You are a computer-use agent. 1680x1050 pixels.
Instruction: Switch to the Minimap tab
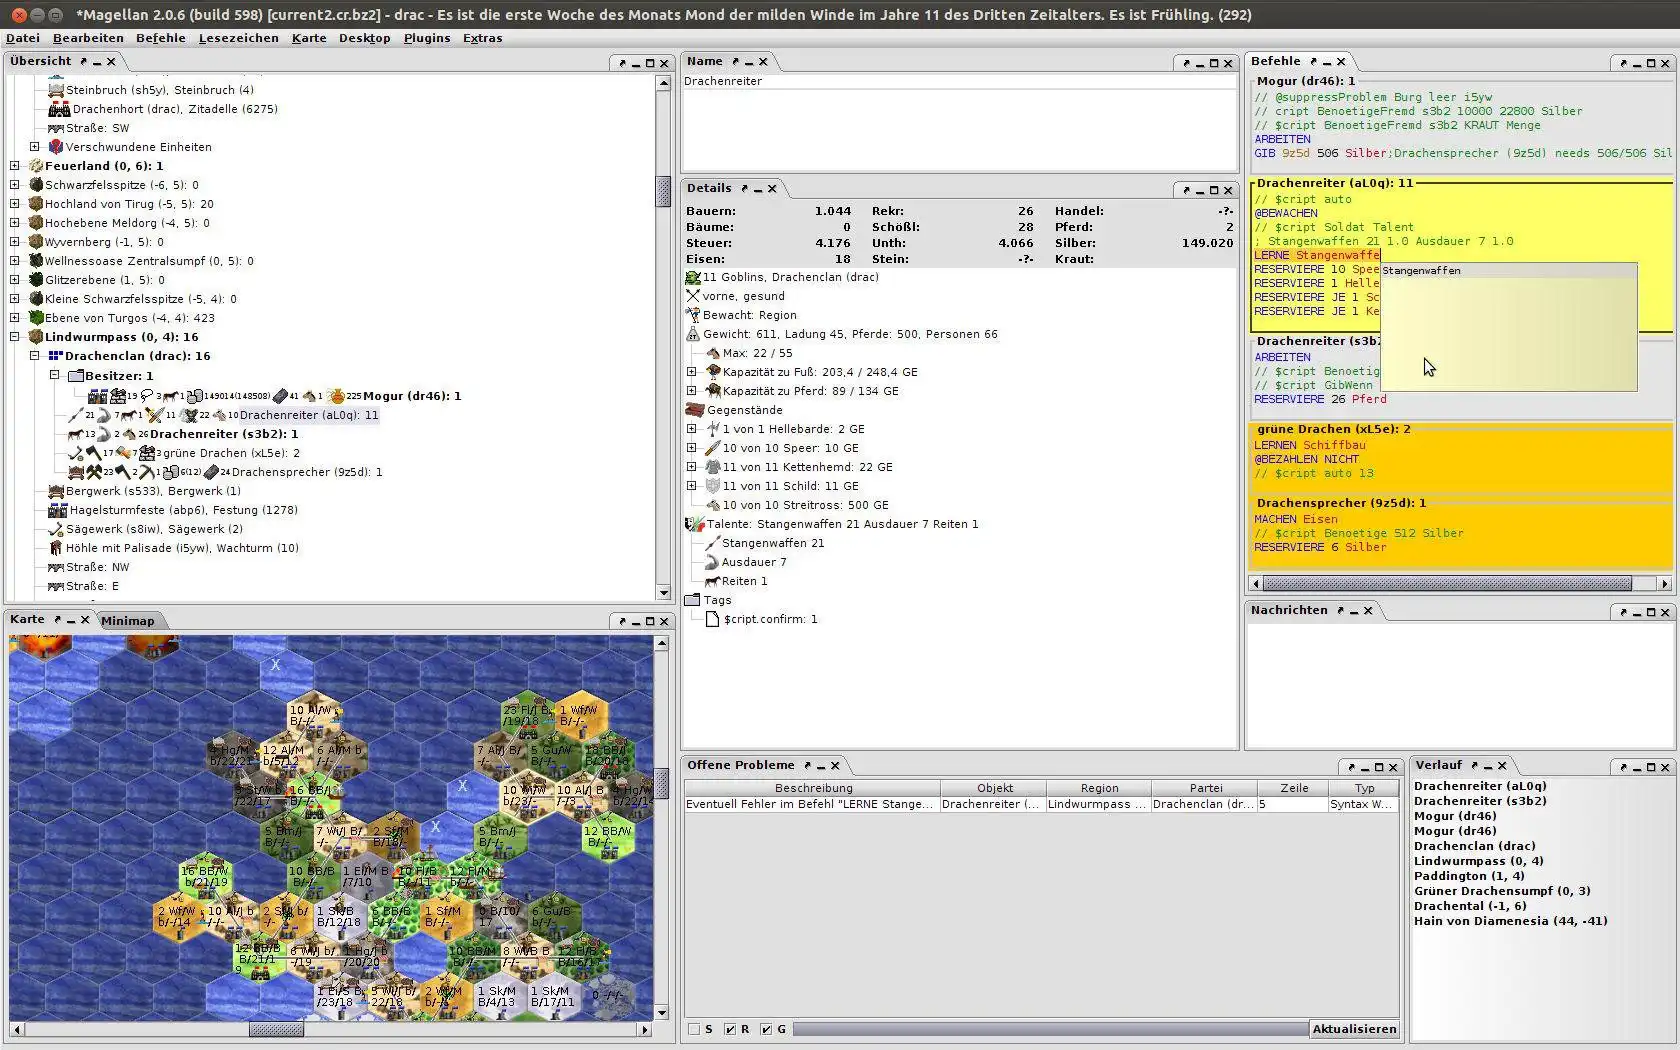point(128,621)
